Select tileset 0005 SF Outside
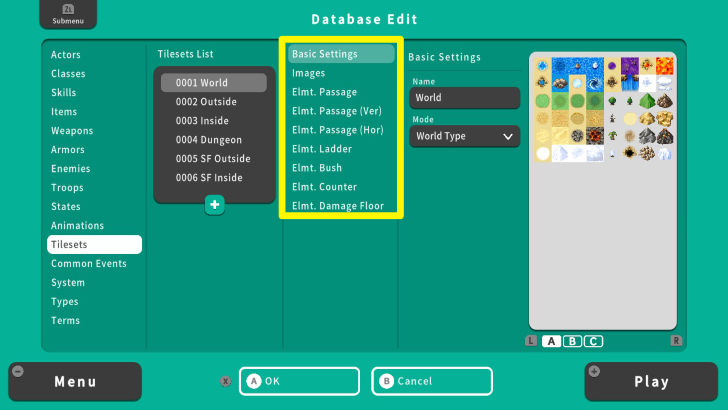Screen dimensions: 728x410 [x=214, y=159]
